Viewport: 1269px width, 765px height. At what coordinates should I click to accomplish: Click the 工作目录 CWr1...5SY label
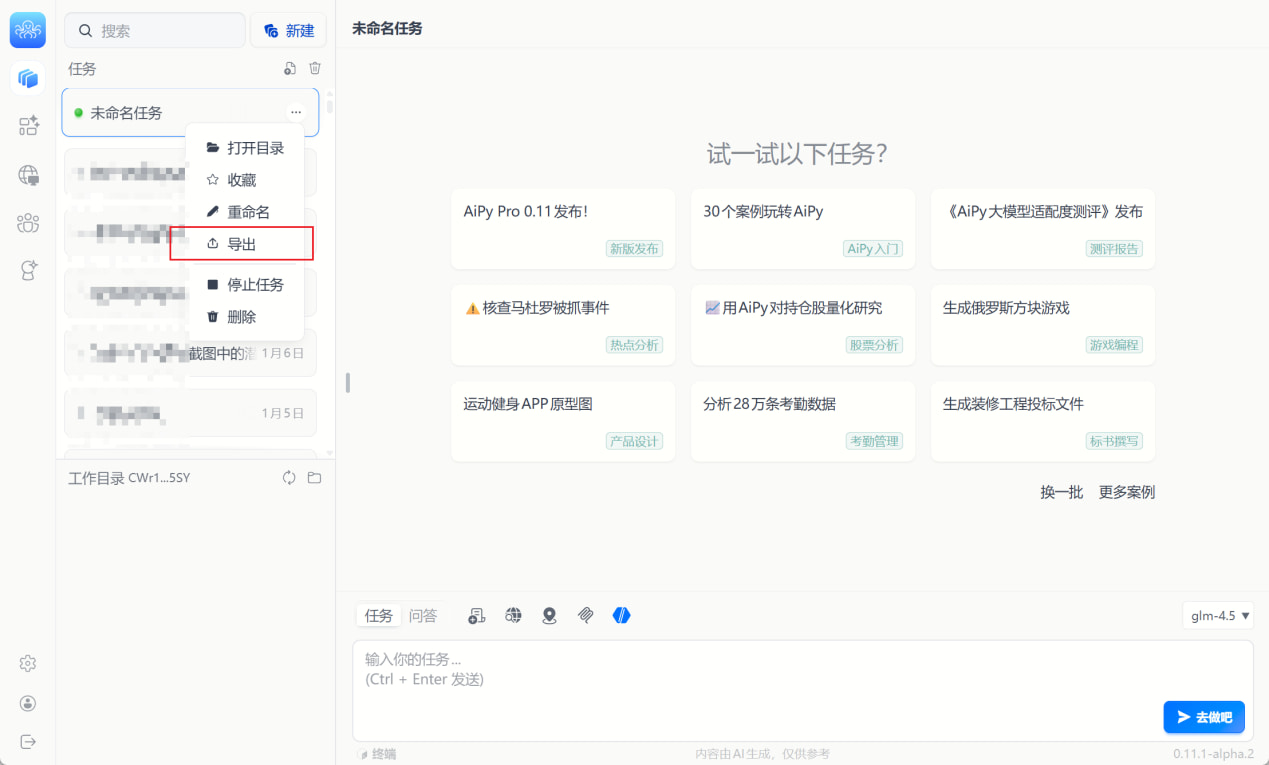(x=129, y=478)
